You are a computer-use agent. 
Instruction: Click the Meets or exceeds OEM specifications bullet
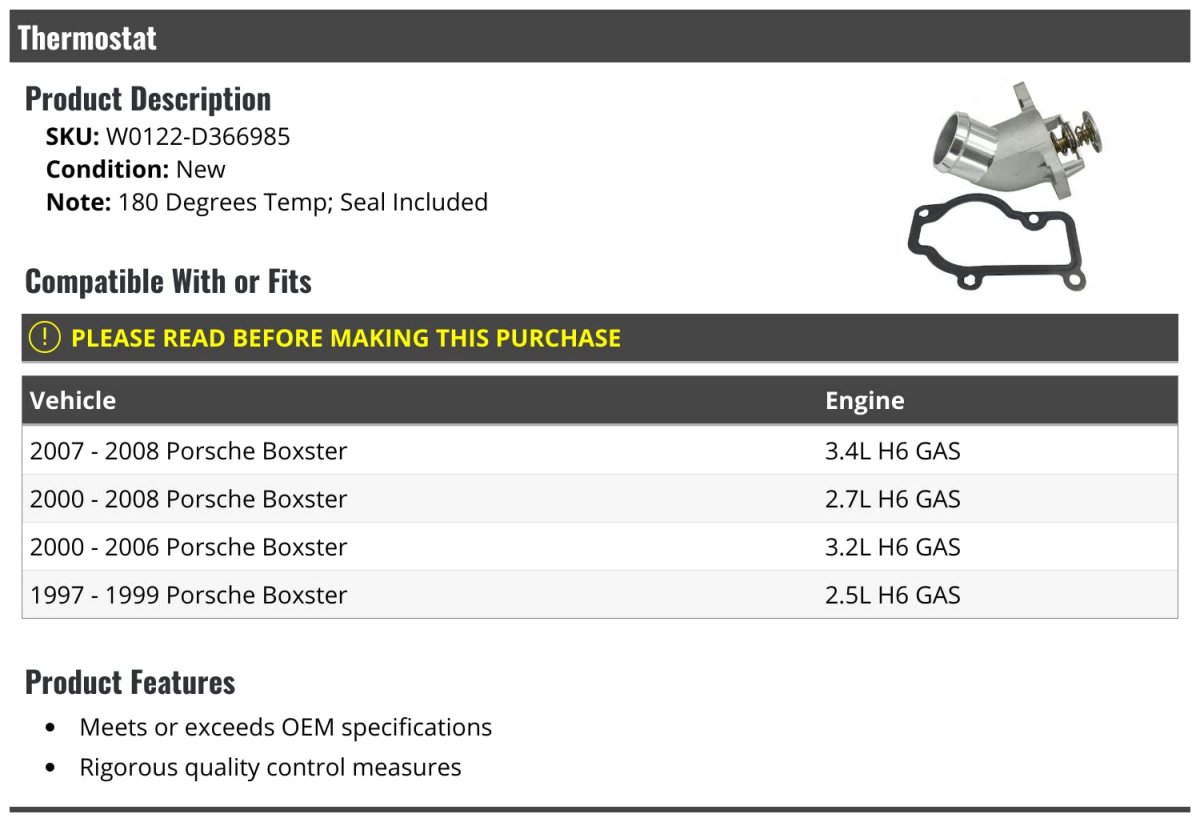click(285, 727)
